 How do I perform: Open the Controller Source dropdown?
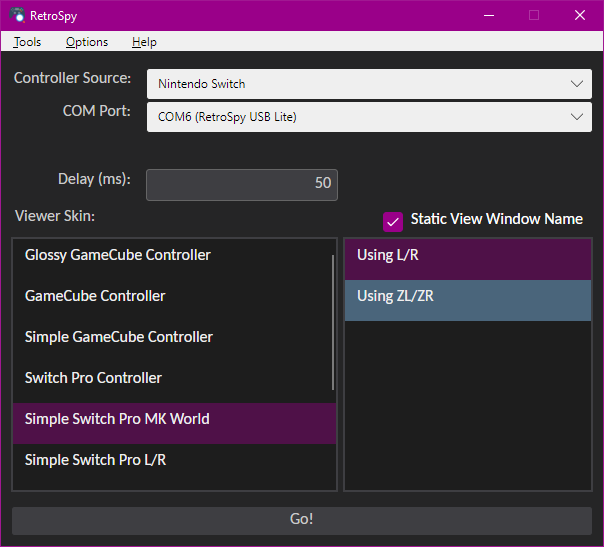tap(369, 84)
